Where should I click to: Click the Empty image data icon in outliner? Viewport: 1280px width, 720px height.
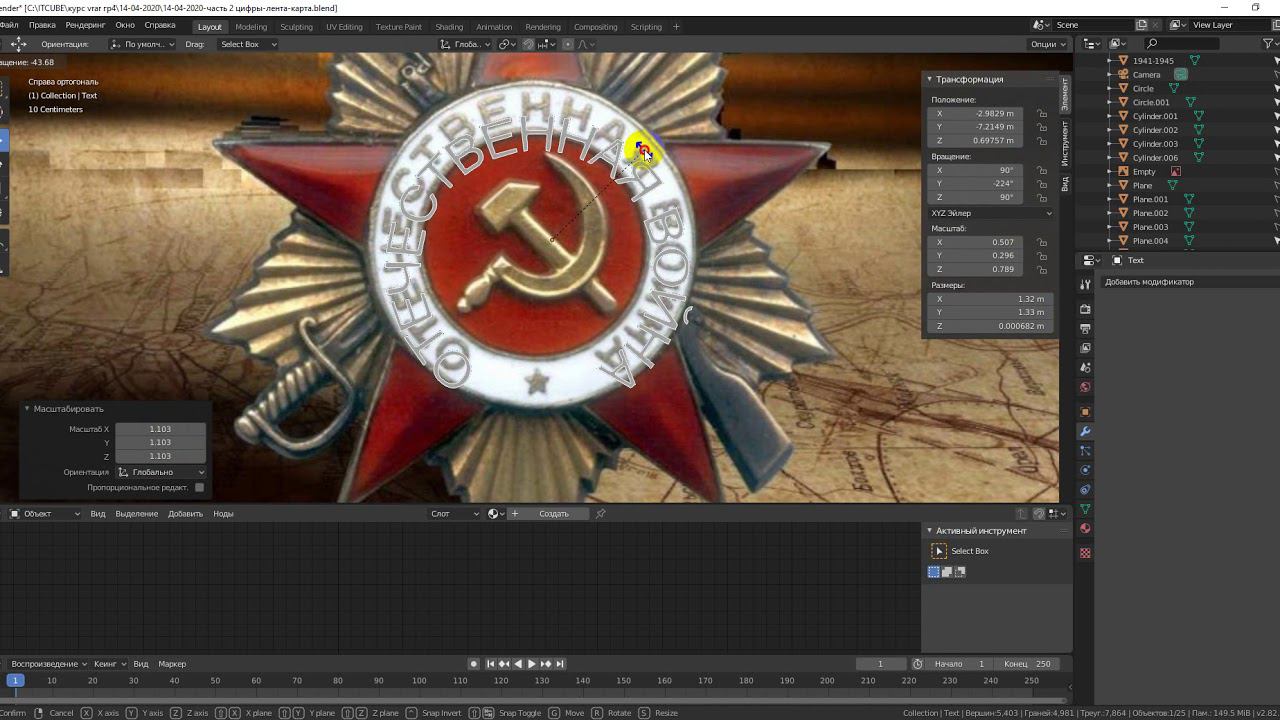[1176, 171]
